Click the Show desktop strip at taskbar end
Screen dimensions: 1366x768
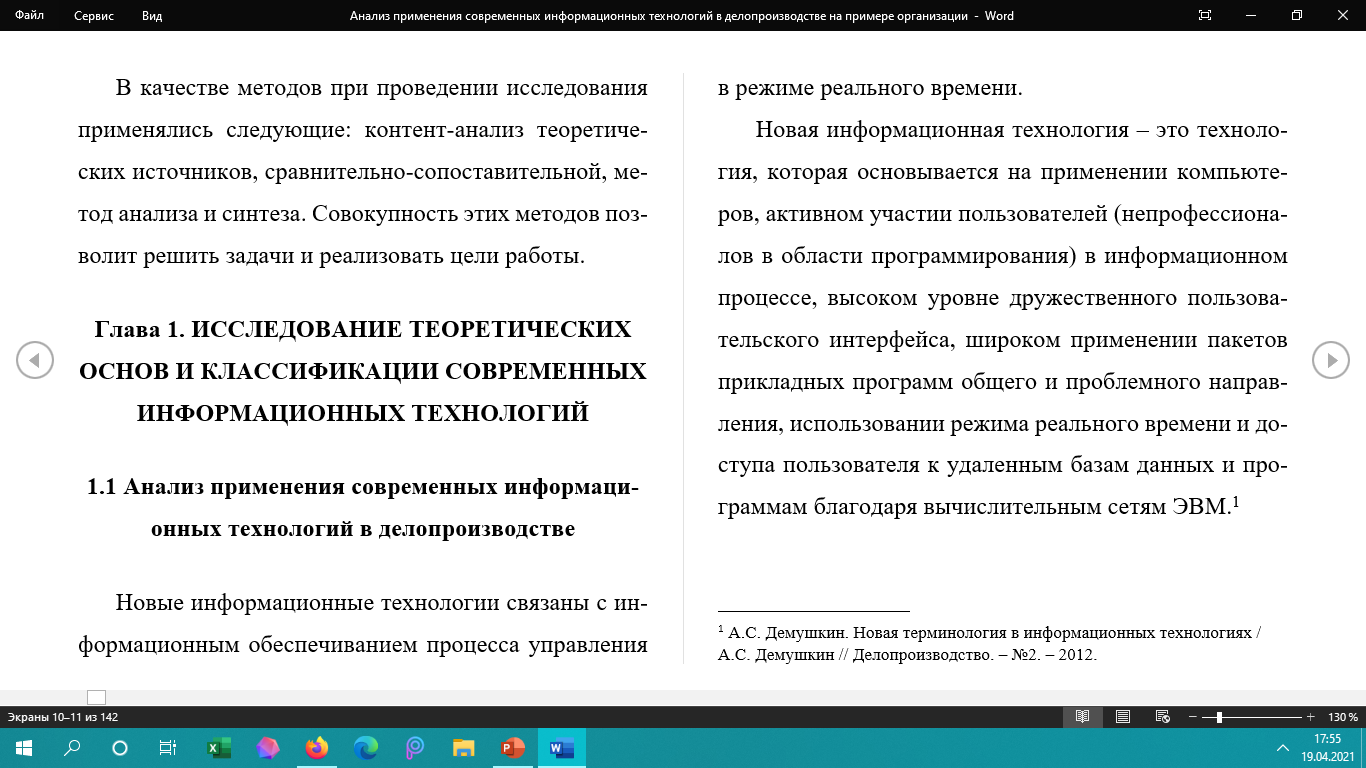click(x=1363, y=748)
